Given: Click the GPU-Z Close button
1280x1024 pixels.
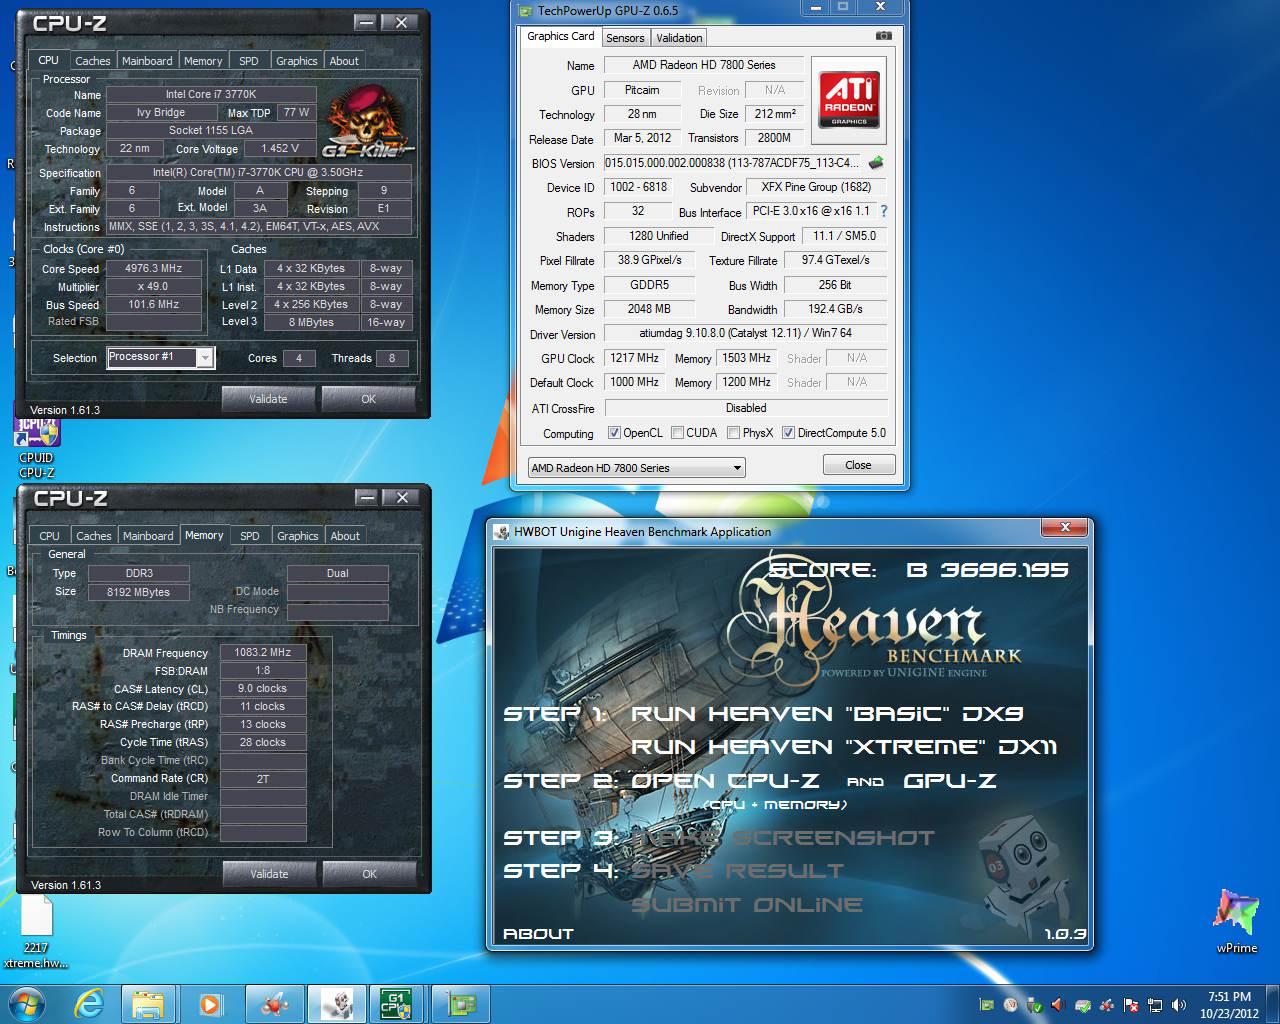Looking at the screenshot, I should point(858,465).
